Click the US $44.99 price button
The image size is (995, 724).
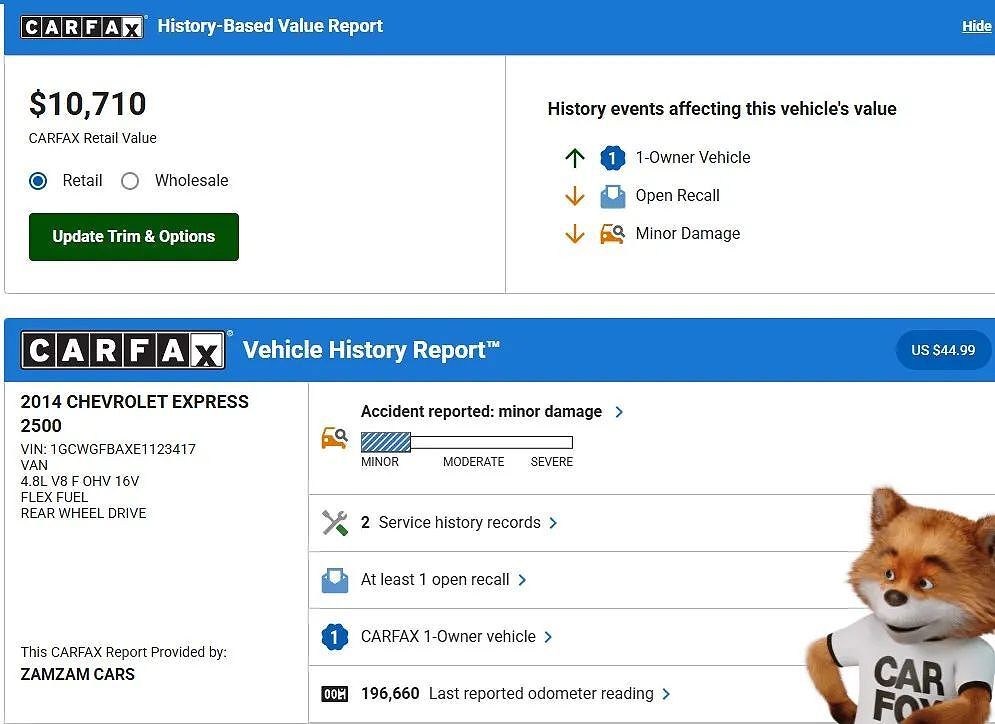(x=942, y=350)
